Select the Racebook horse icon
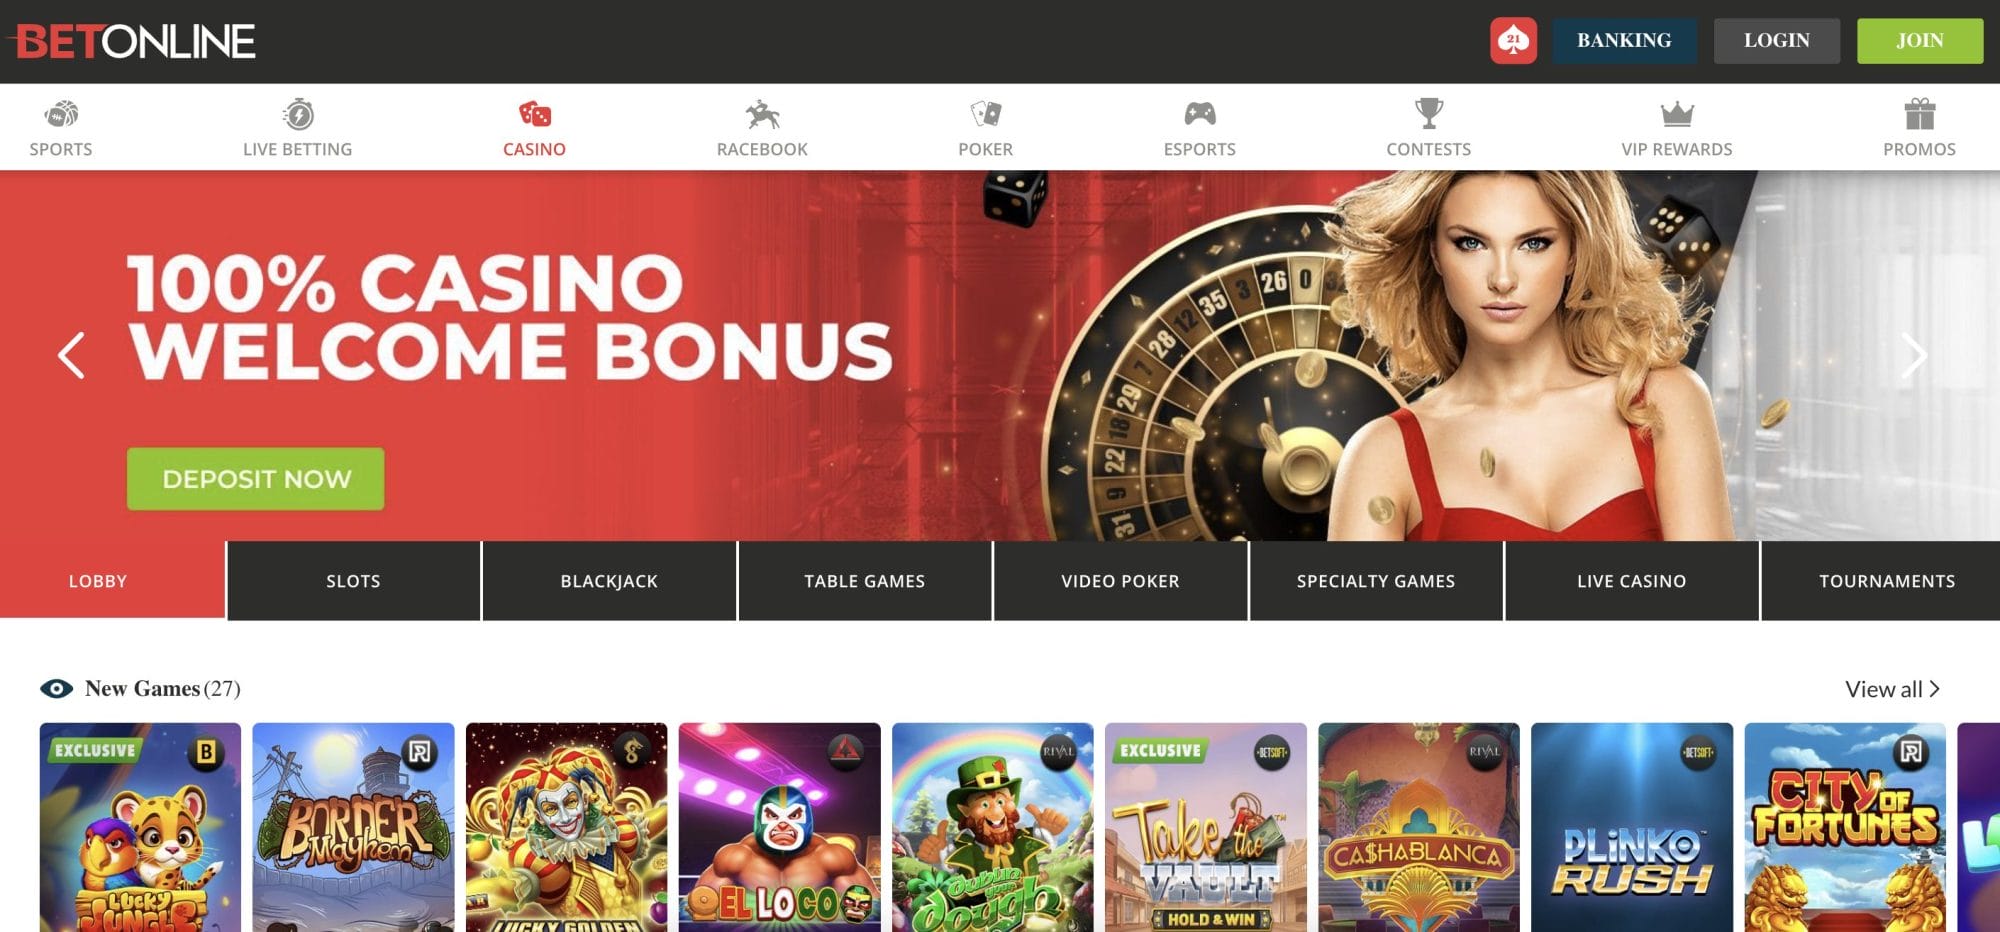Viewport: 2000px width, 932px height. pos(762,114)
